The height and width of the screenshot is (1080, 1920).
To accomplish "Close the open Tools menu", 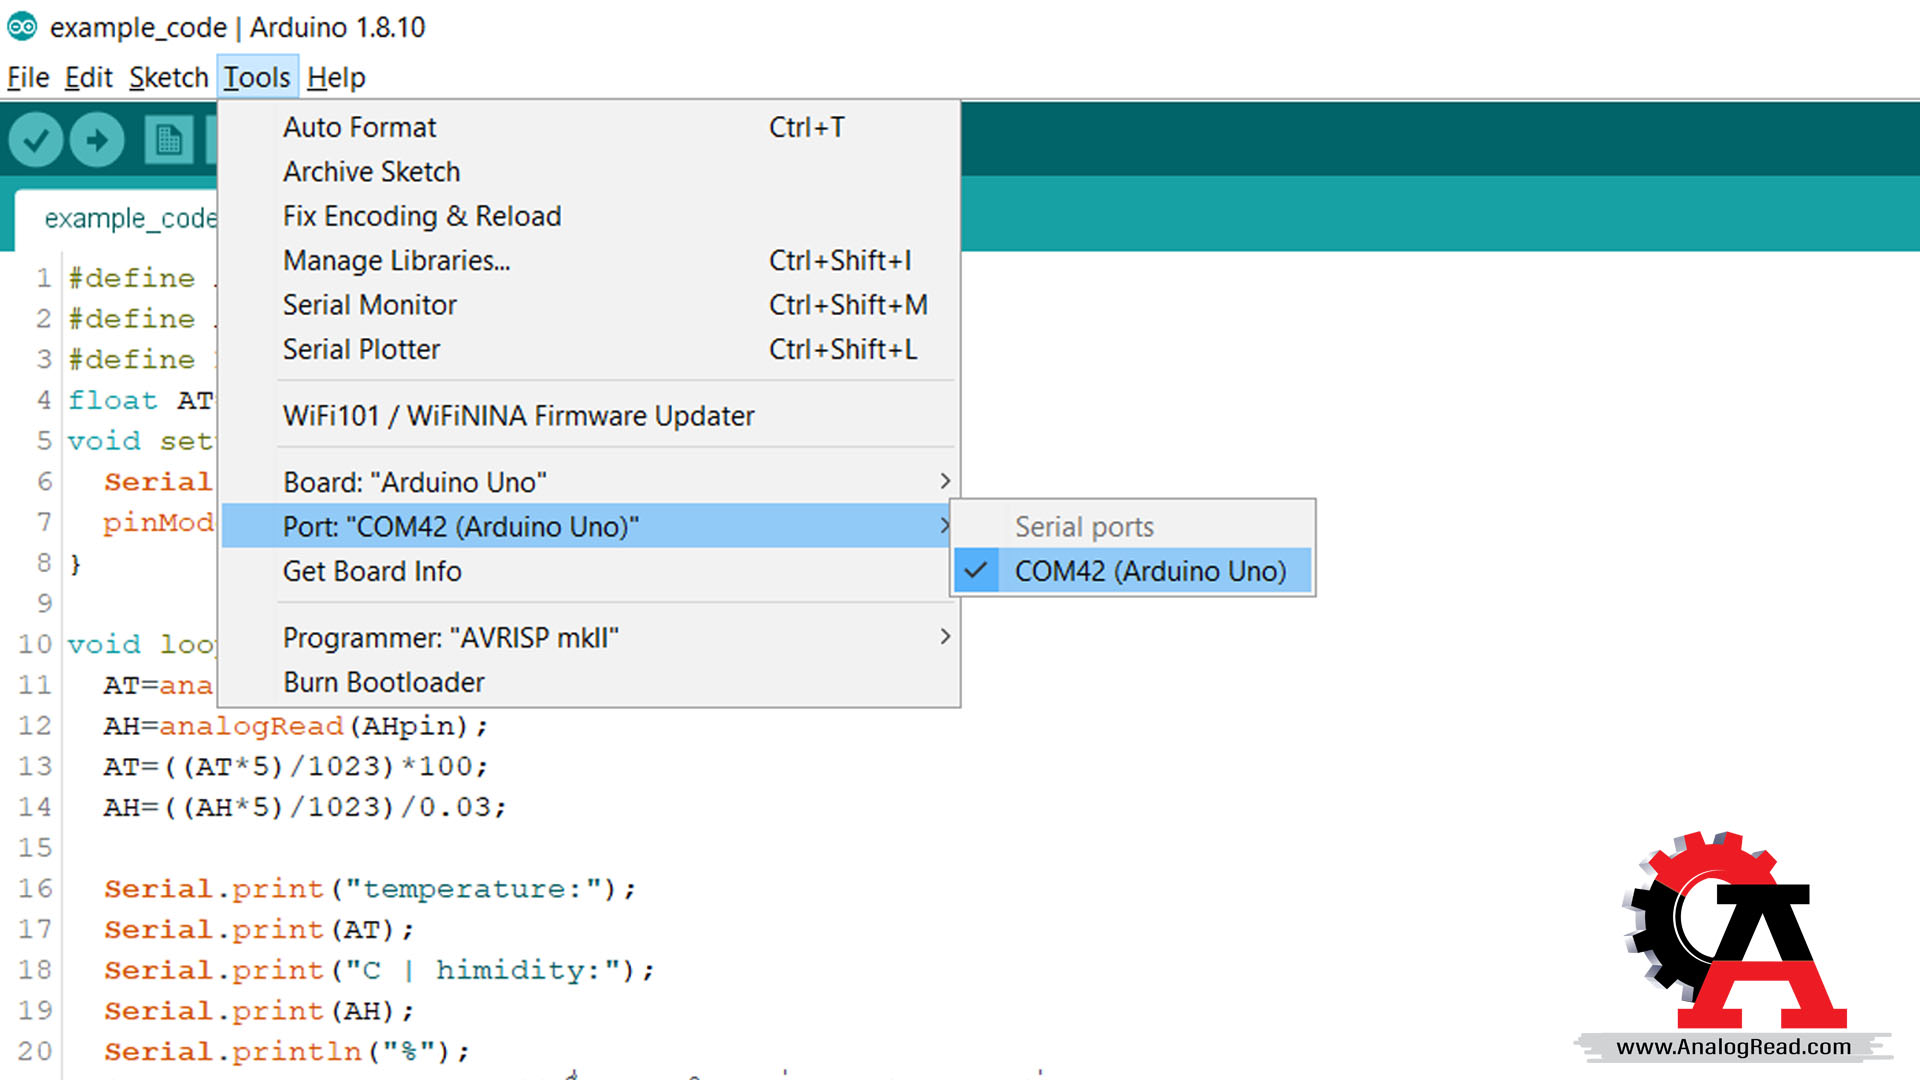I will (x=257, y=77).
